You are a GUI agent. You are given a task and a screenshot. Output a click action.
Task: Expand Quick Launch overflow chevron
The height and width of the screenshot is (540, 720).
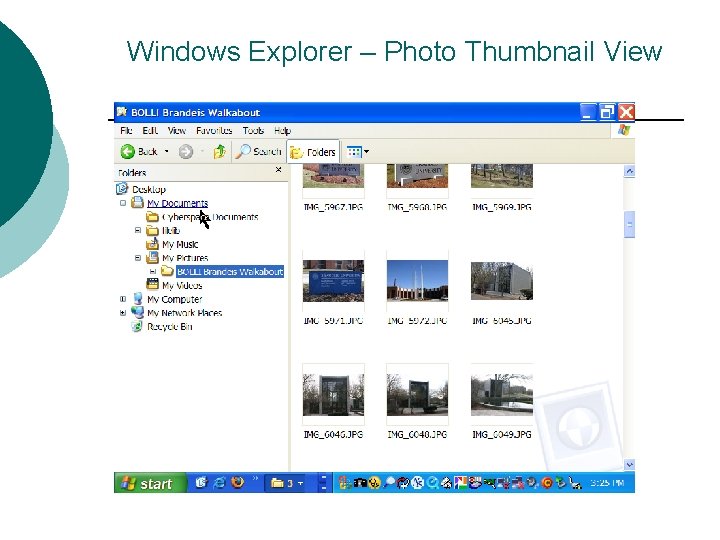(x=255, y=479)
